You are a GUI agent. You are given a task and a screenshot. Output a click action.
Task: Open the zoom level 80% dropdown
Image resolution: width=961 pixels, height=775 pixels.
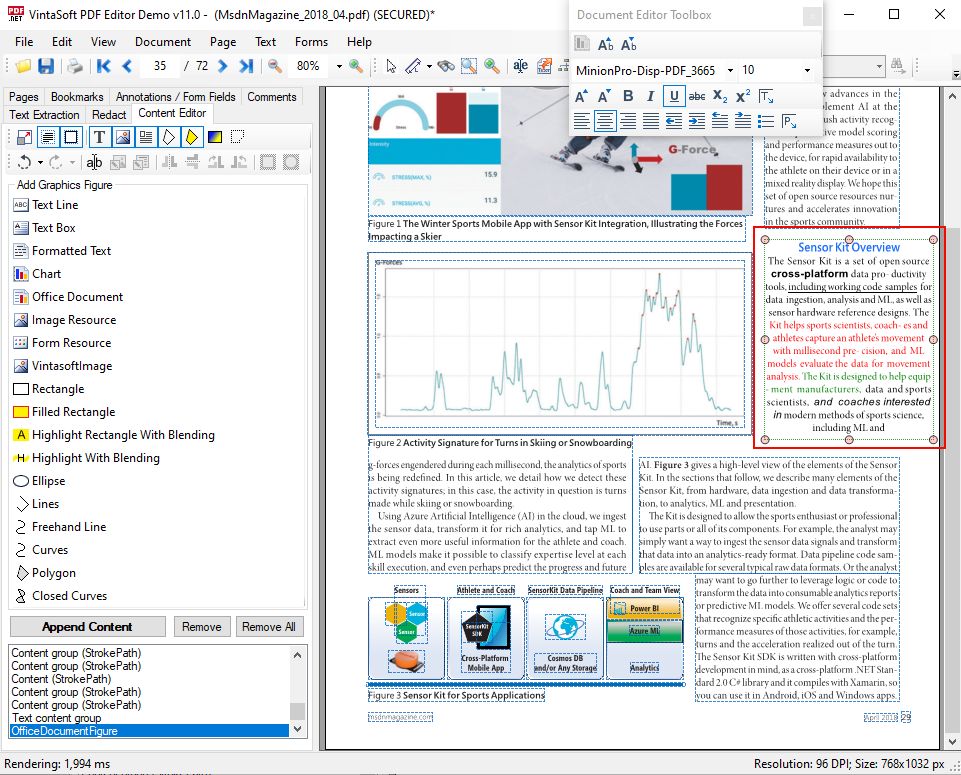339,66
